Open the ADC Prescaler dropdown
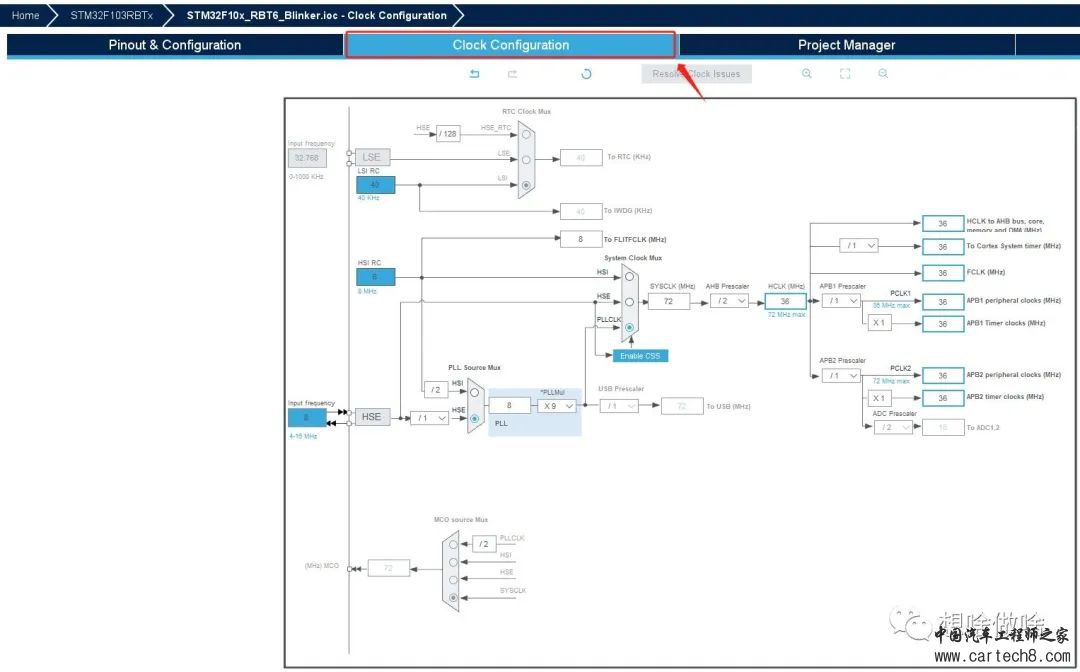The width and height of the screenshot is (1080, 672). [x=893, y=427]
